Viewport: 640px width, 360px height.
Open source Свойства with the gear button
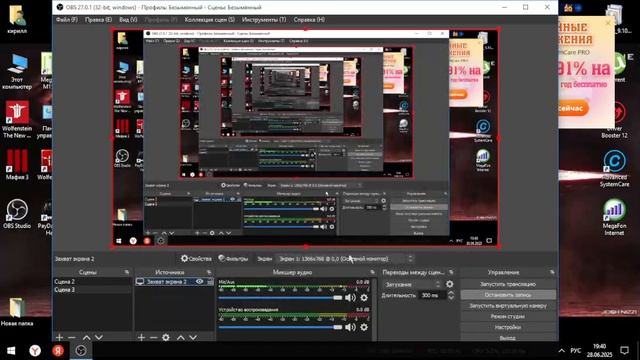(x=196, y=258)
